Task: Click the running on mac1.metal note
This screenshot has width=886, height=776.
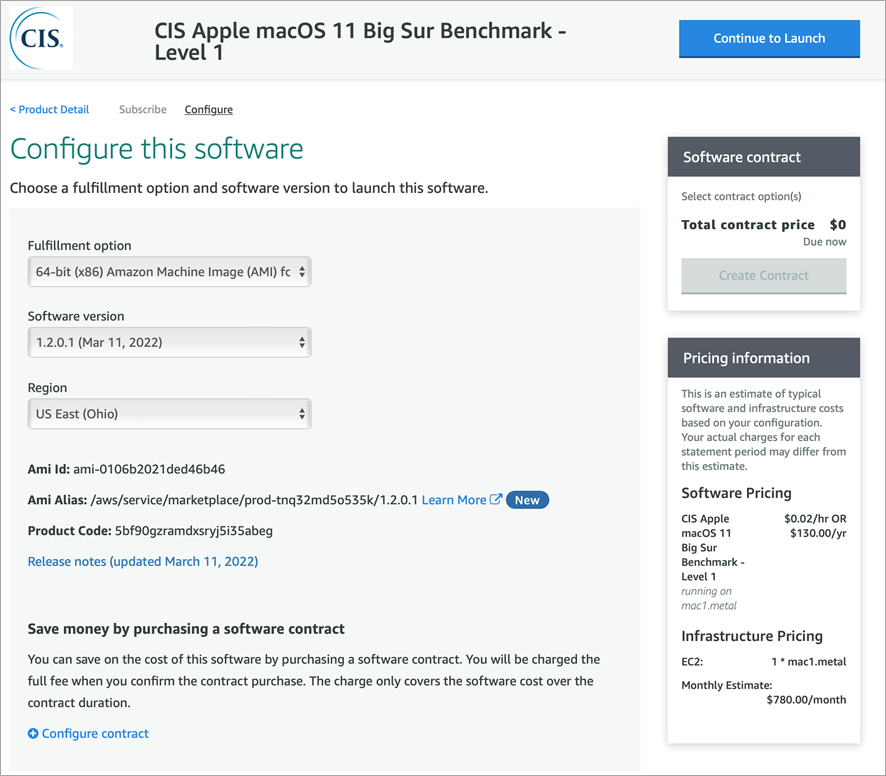Action: (709, 599)
